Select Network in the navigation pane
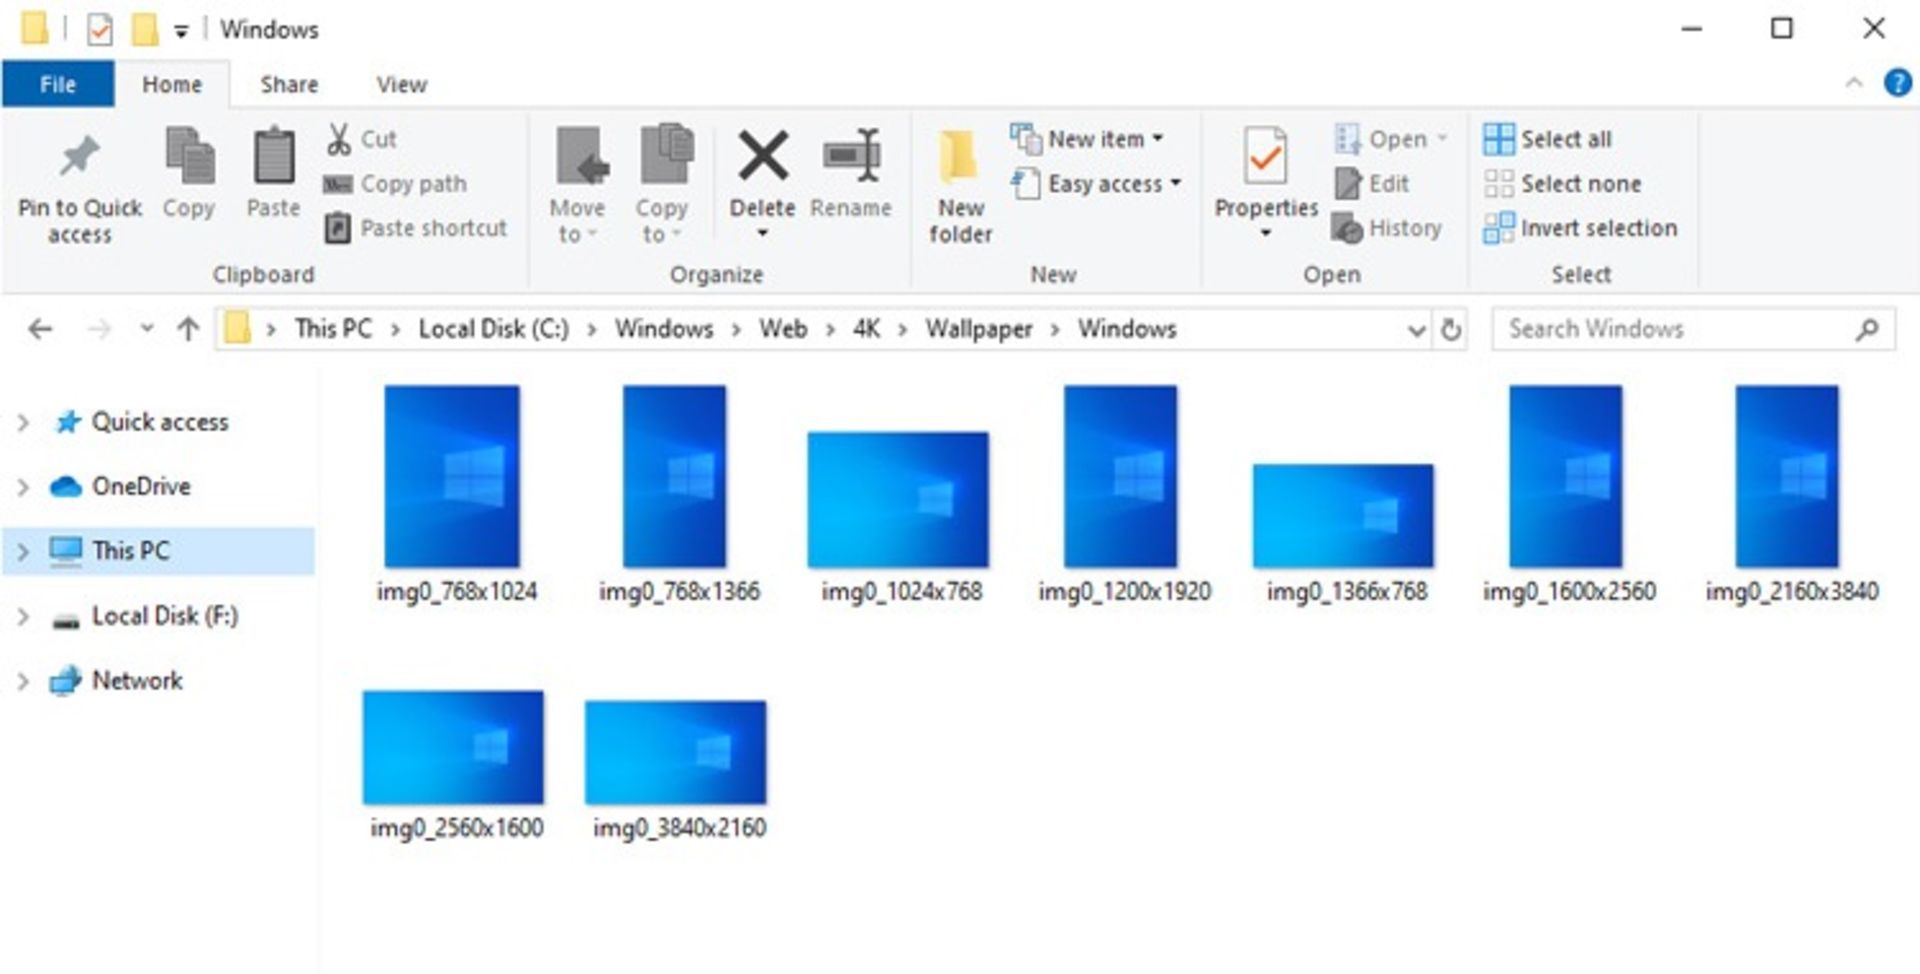This screenshot has width=1920, height=974. tap(117, 680)
